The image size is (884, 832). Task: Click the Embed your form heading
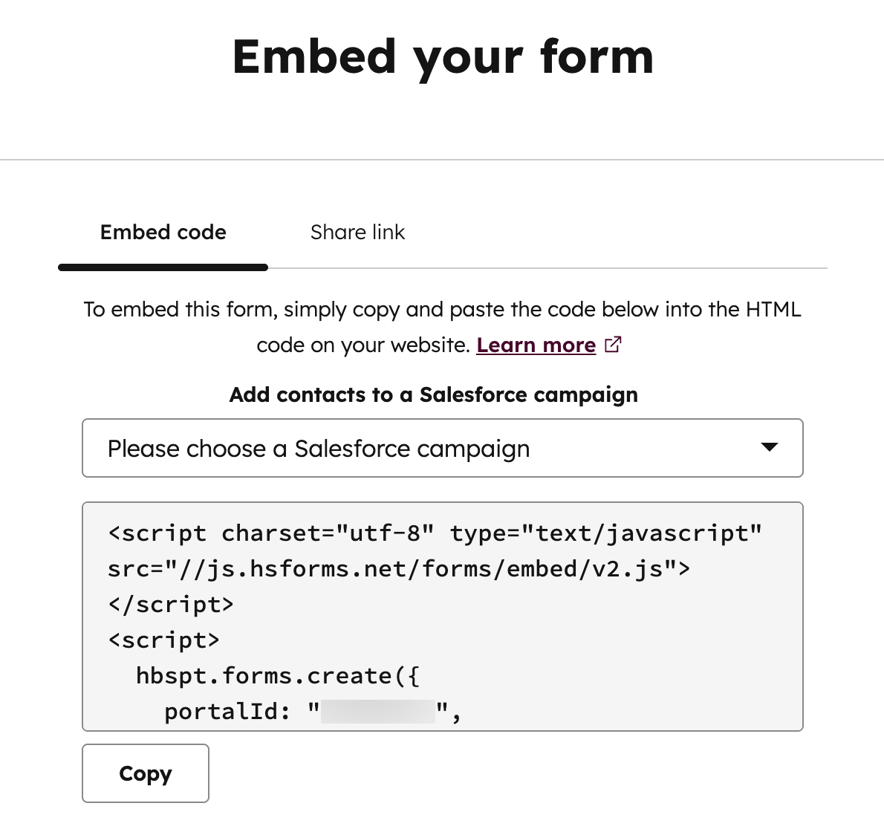pyautogui.click(x=442, y=57)
